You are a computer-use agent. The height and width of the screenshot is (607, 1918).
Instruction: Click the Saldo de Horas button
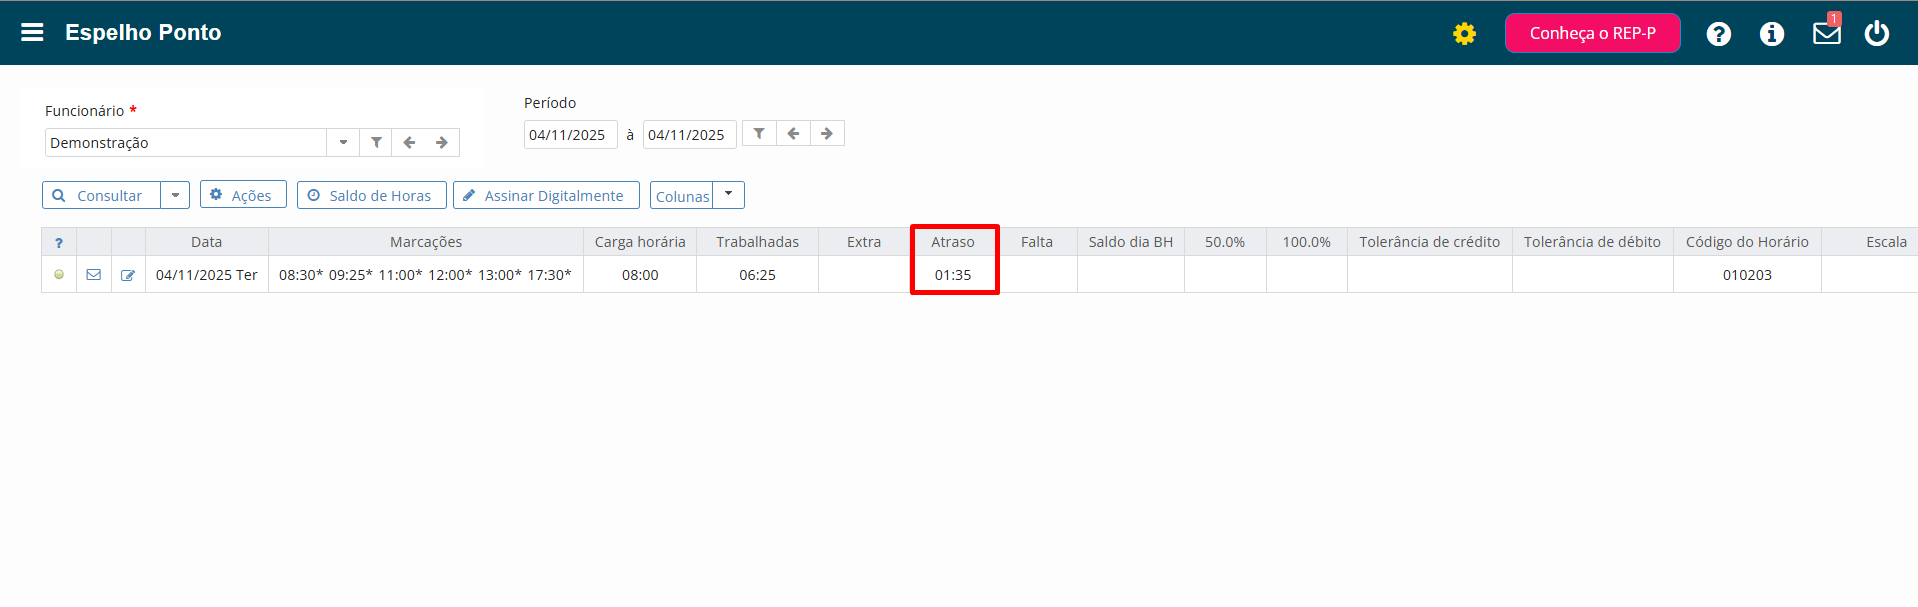(x=371, y=195)
